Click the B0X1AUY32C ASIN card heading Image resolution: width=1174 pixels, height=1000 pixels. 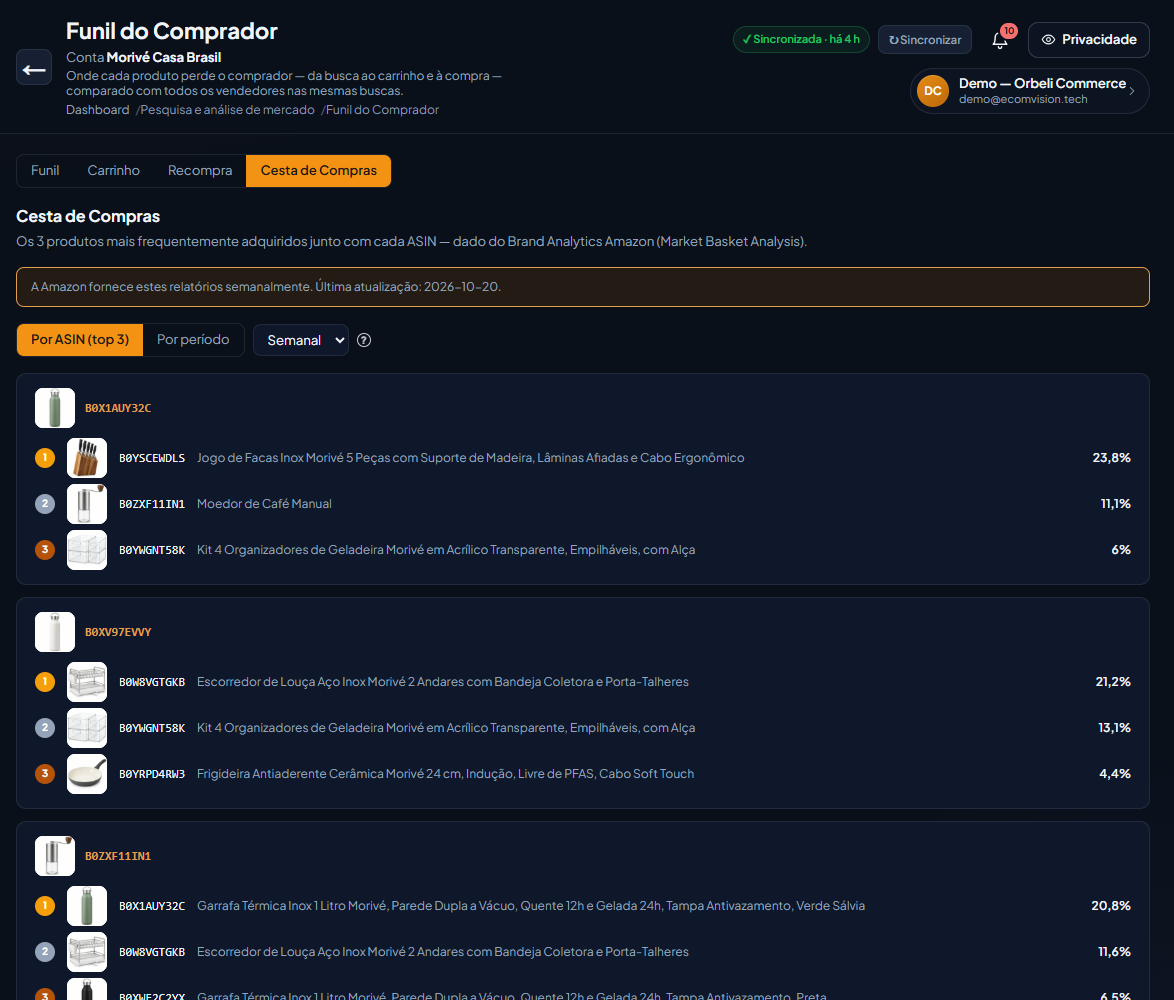[118, 408]
